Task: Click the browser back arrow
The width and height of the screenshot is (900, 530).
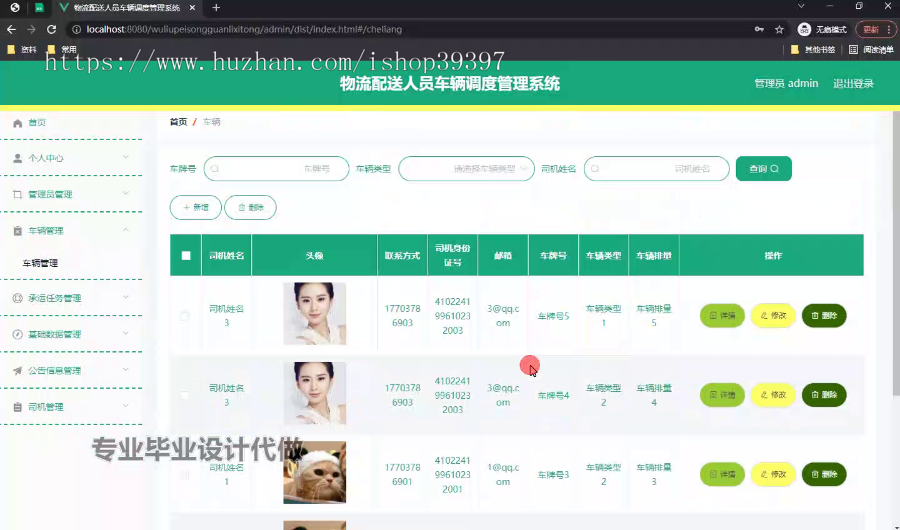Action: (11, 29)
